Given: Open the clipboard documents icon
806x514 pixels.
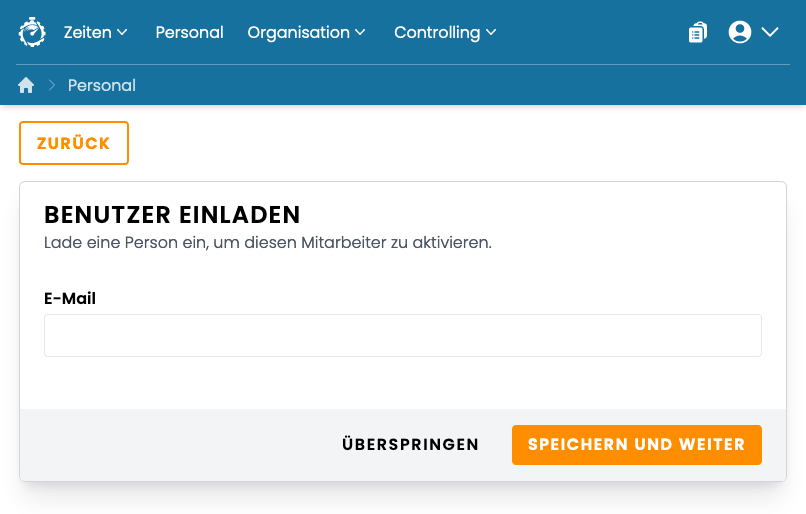Looking at the screenshot, I should (x=698, y=32).
